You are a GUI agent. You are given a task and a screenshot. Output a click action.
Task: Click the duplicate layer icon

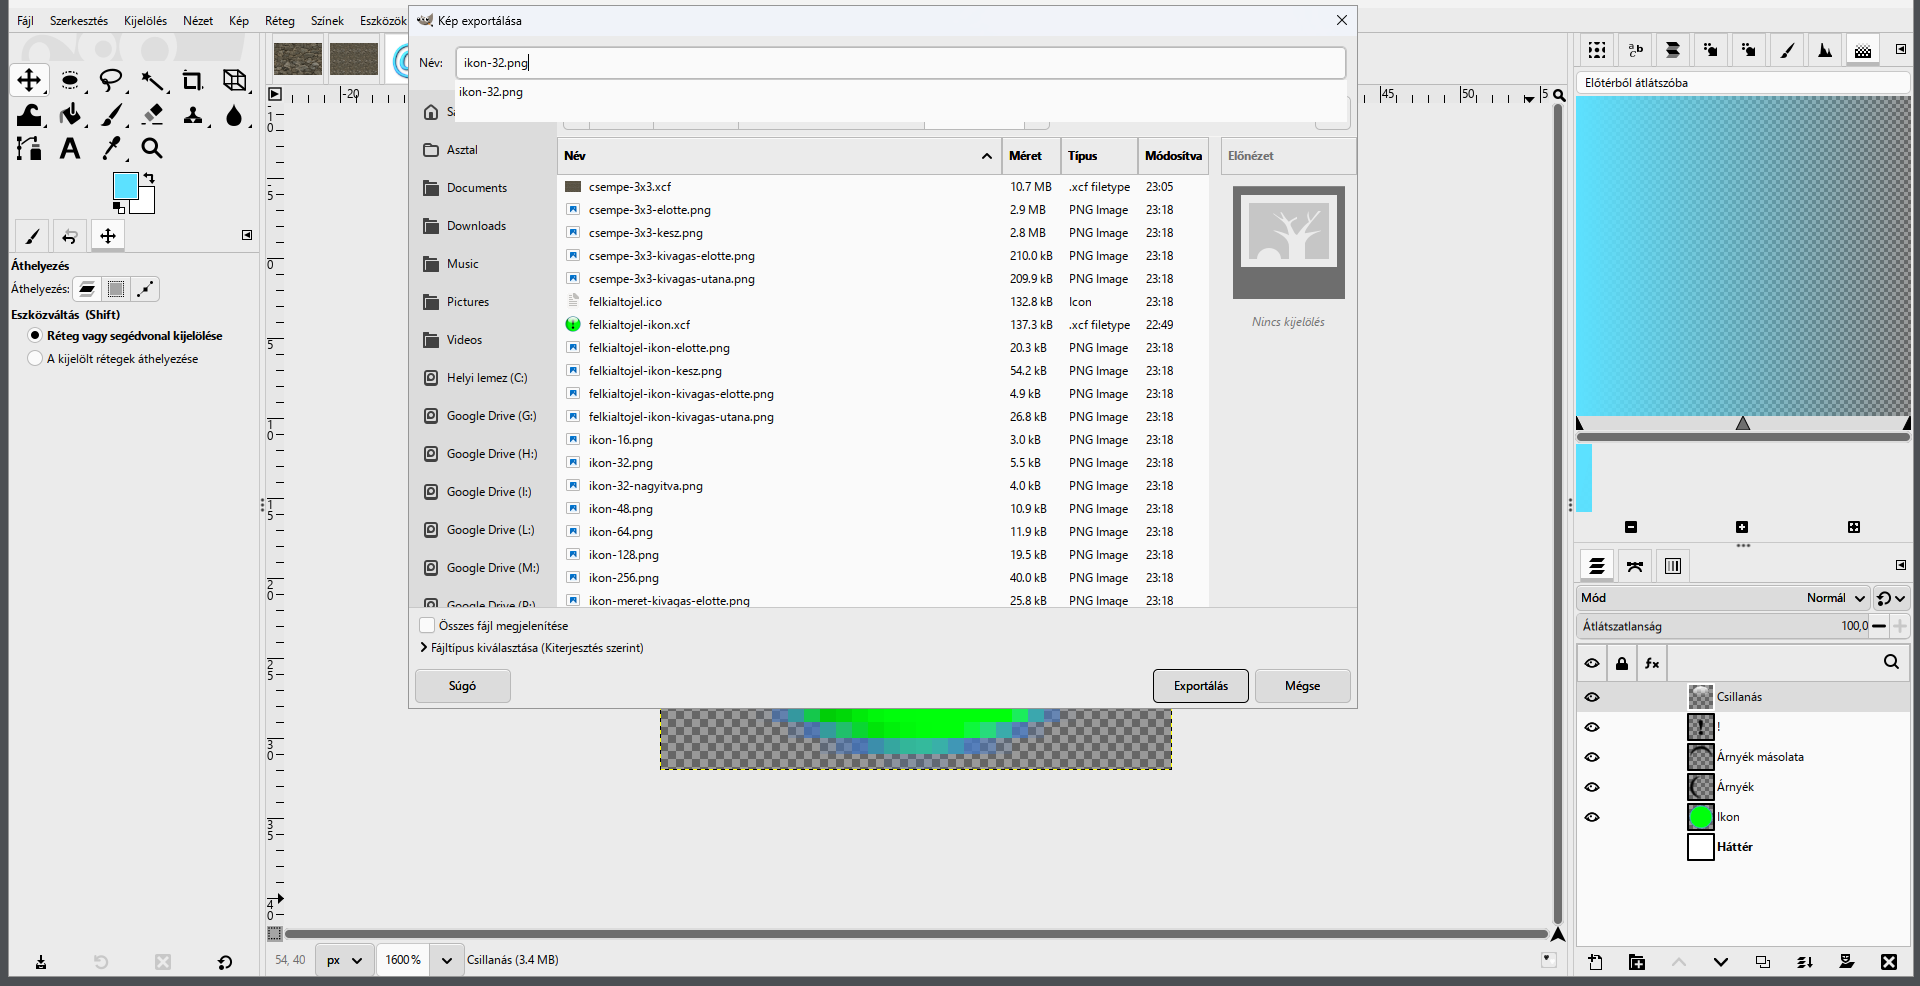click(x=1762, y=962)
